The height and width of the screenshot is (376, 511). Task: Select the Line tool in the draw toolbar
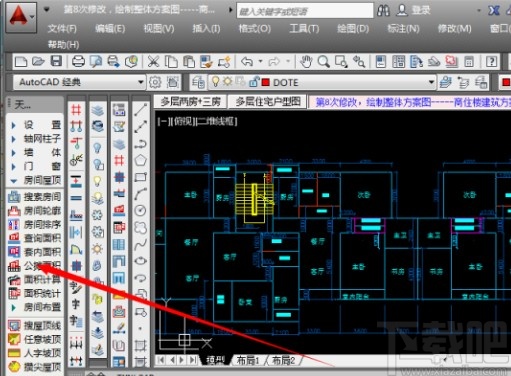coord(141,110)
